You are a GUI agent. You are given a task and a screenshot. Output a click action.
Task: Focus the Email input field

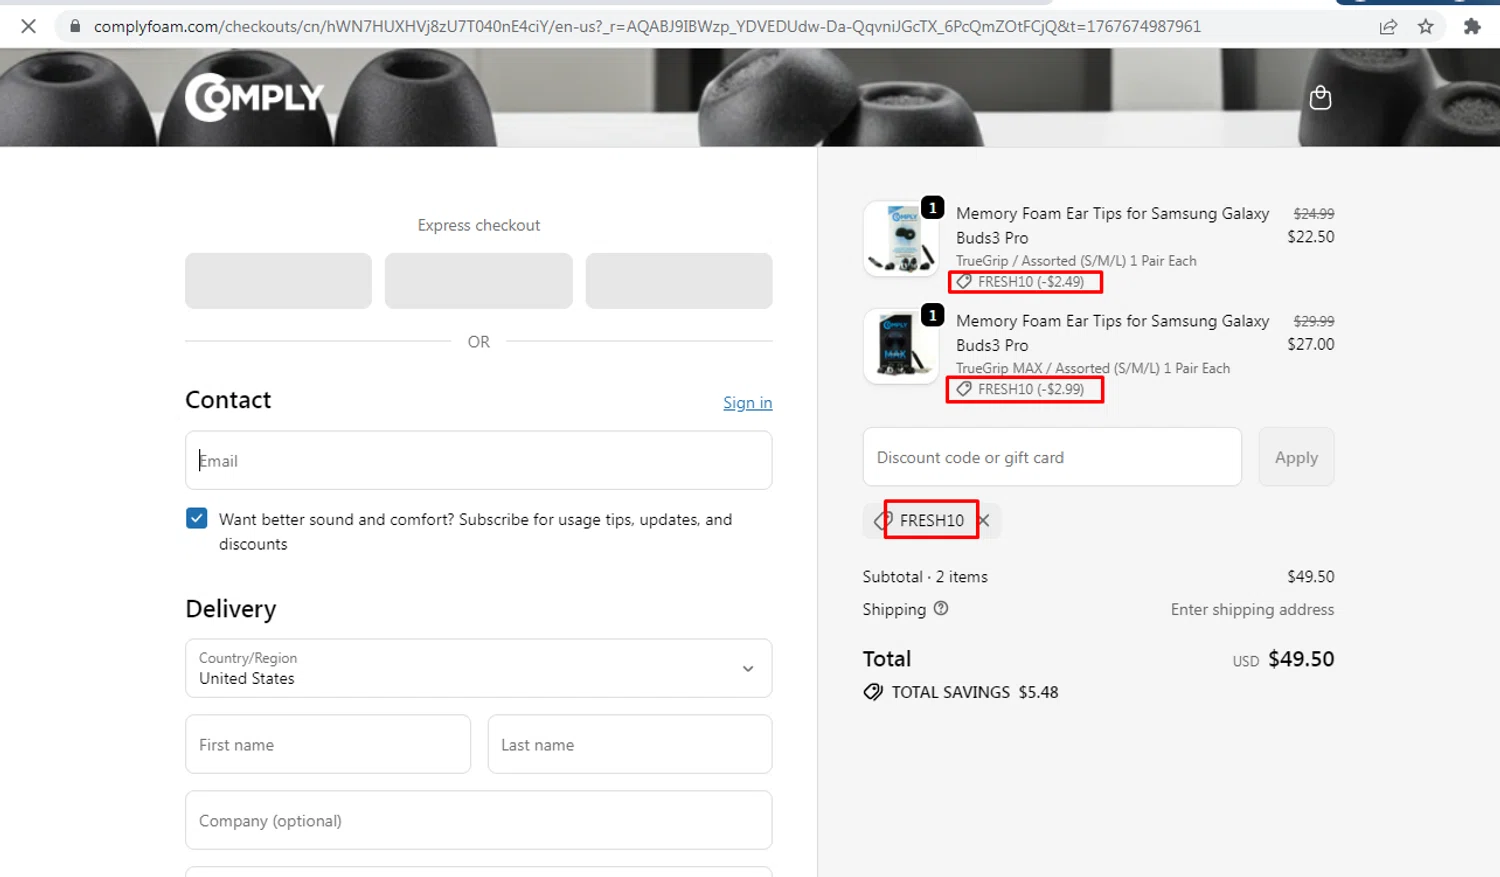[x=478, y=460]
